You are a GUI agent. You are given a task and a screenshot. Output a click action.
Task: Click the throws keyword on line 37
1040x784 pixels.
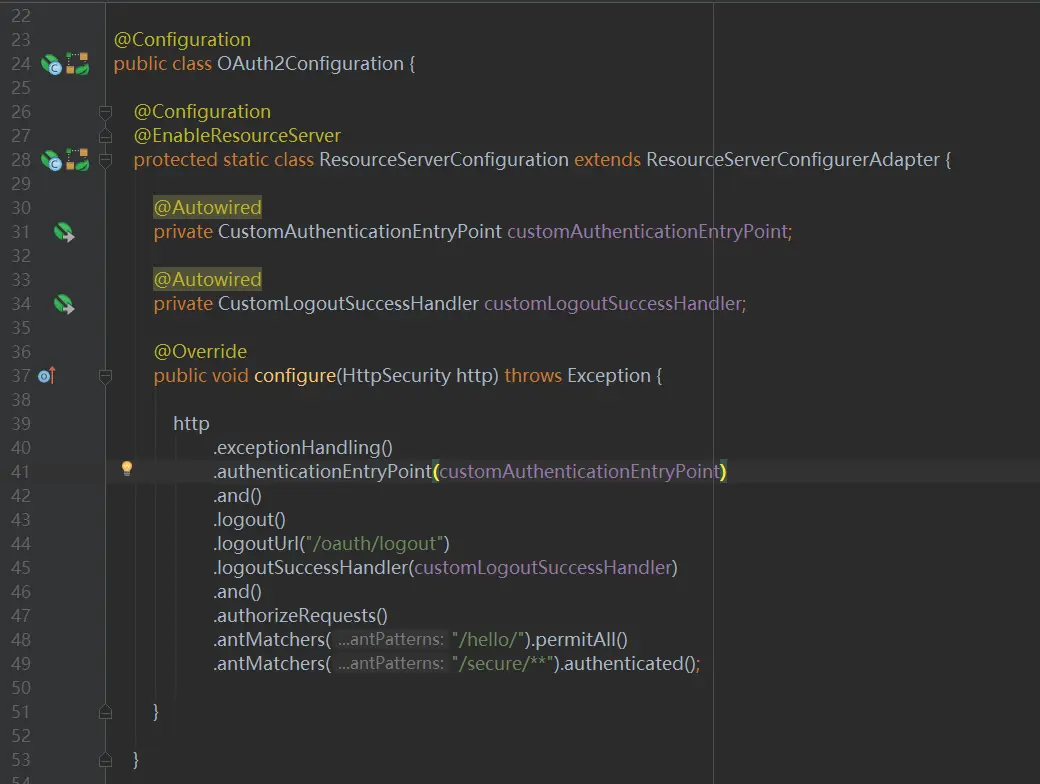[533, 376]
